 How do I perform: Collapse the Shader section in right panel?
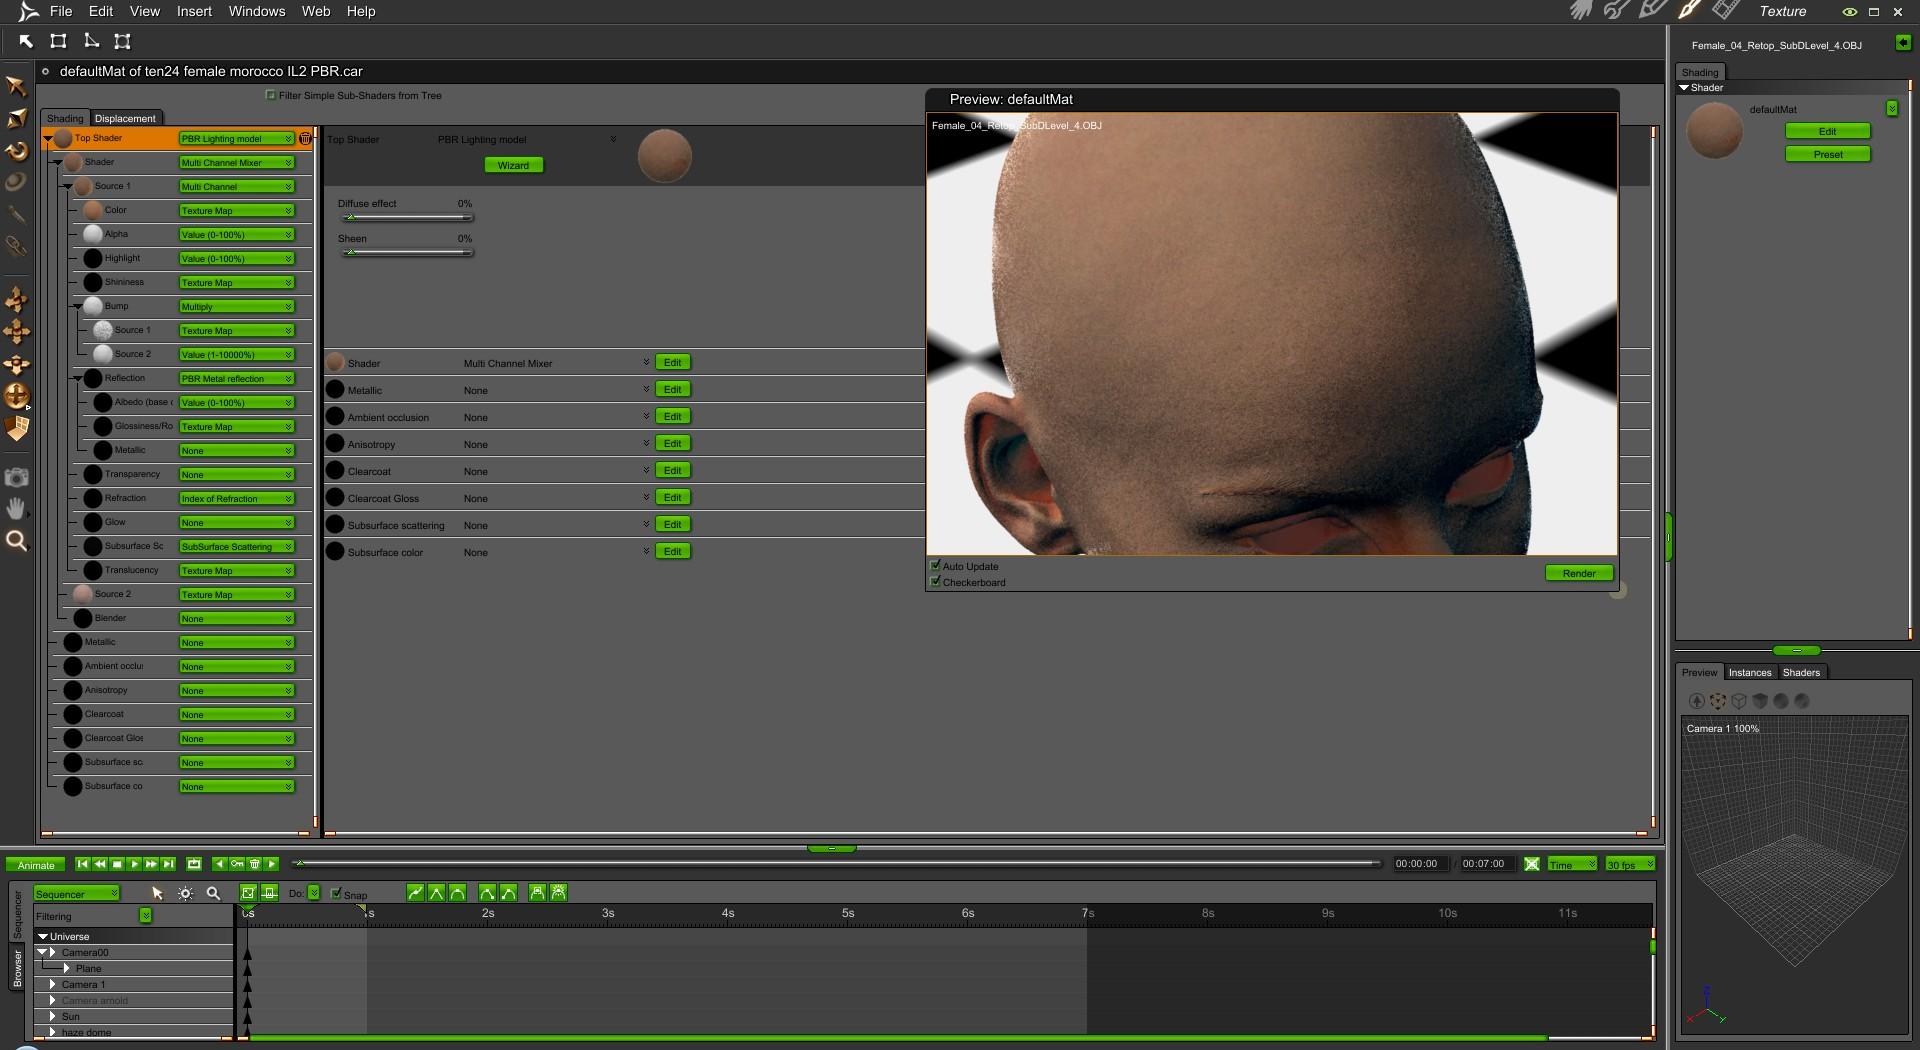point(1684,88)
